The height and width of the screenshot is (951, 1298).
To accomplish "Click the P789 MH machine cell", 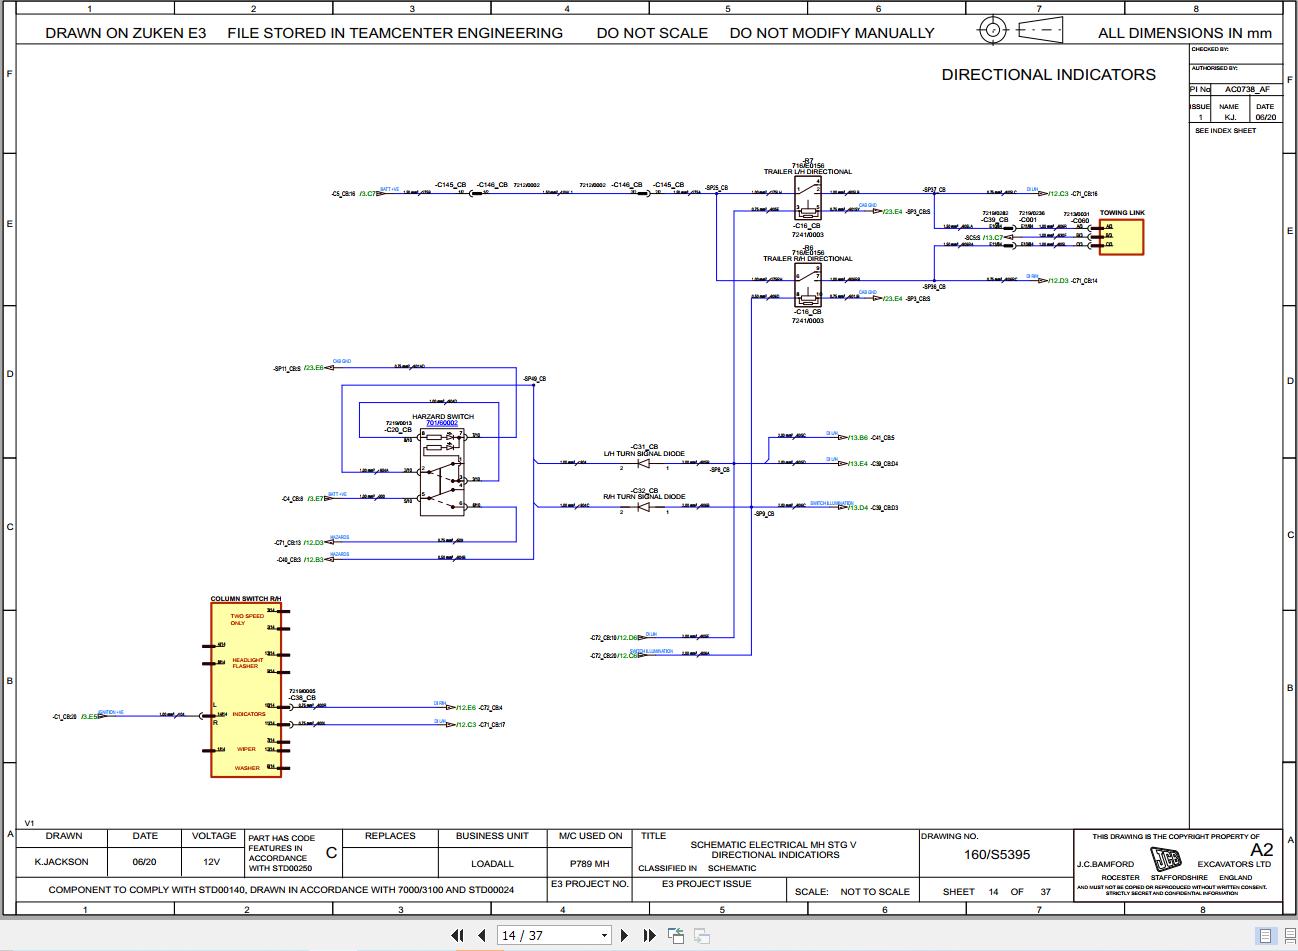I will (589, 863).
